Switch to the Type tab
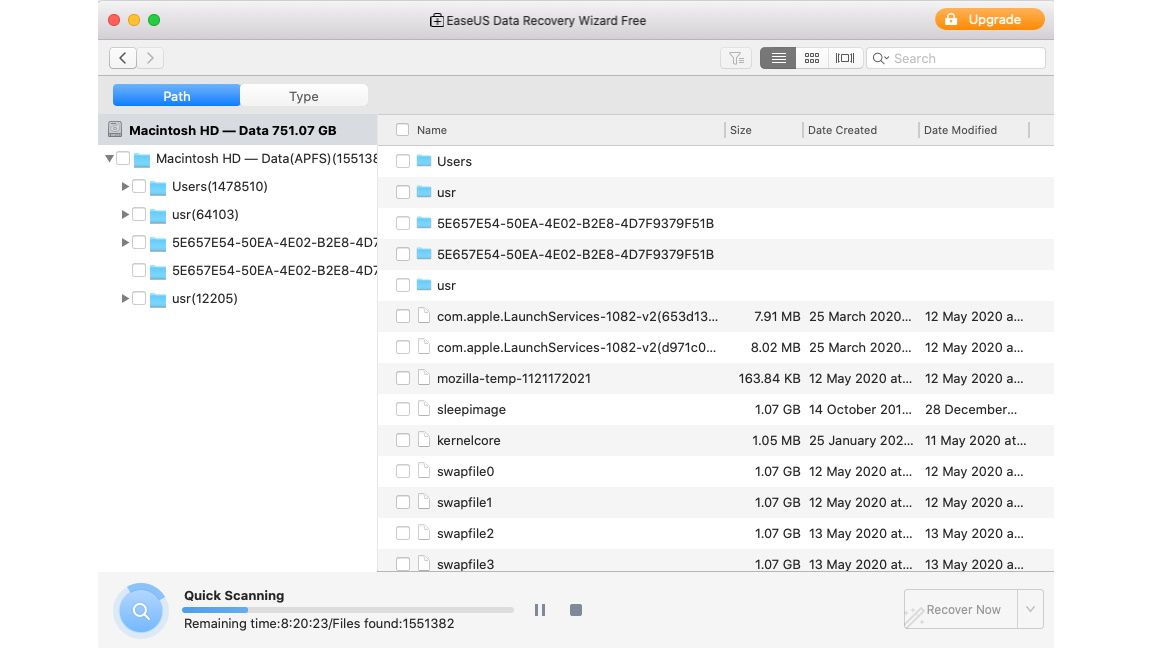This screenshot has width=1152, height=648. pos(304,95)
